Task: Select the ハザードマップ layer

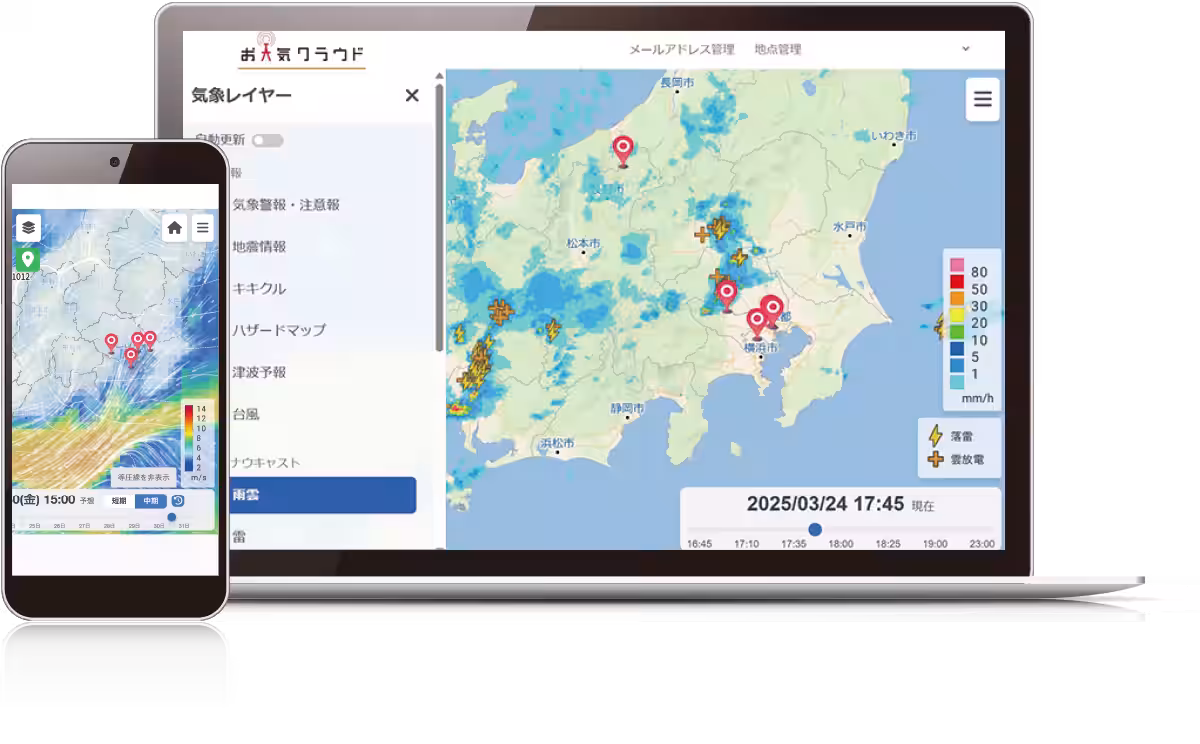Action: [279, 330]
